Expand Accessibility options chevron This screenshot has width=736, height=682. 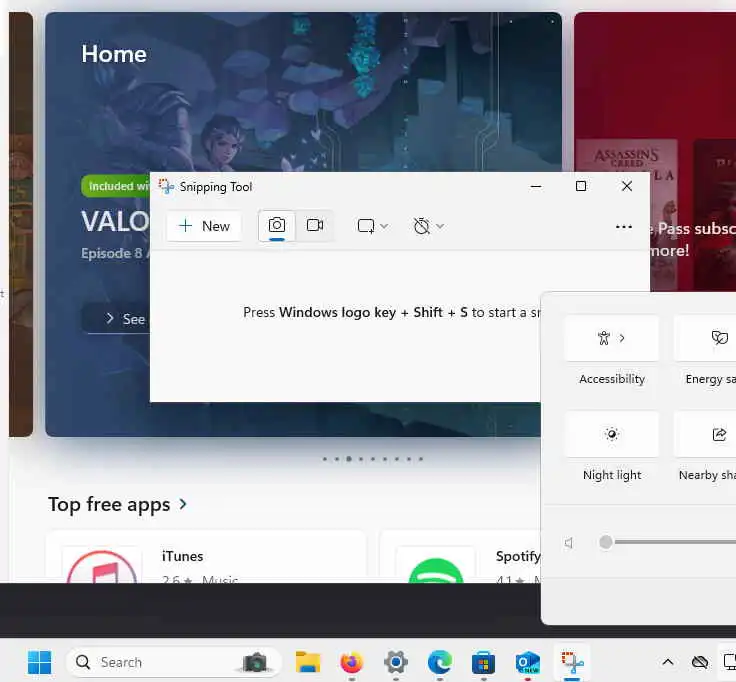tap(622, 338)
